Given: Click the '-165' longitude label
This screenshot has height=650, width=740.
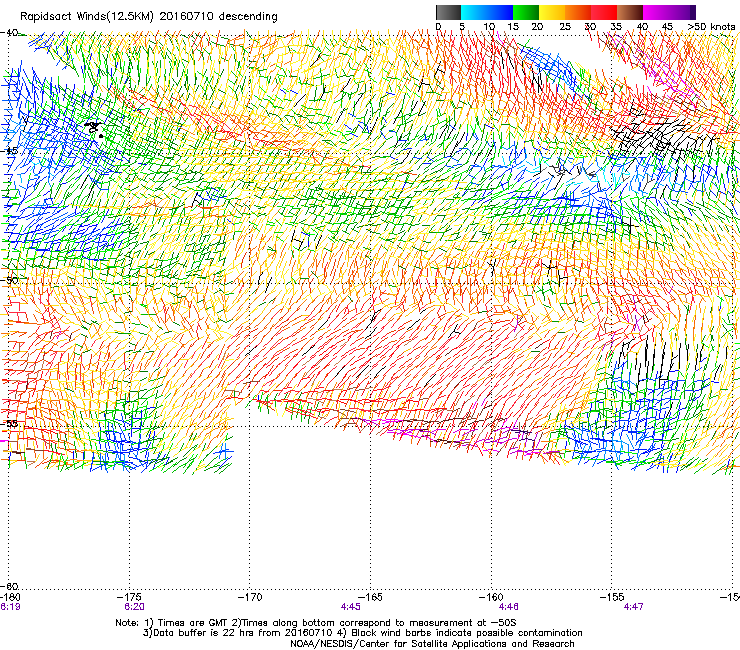Looking at the screenshot, I should (x=370, y=597).
